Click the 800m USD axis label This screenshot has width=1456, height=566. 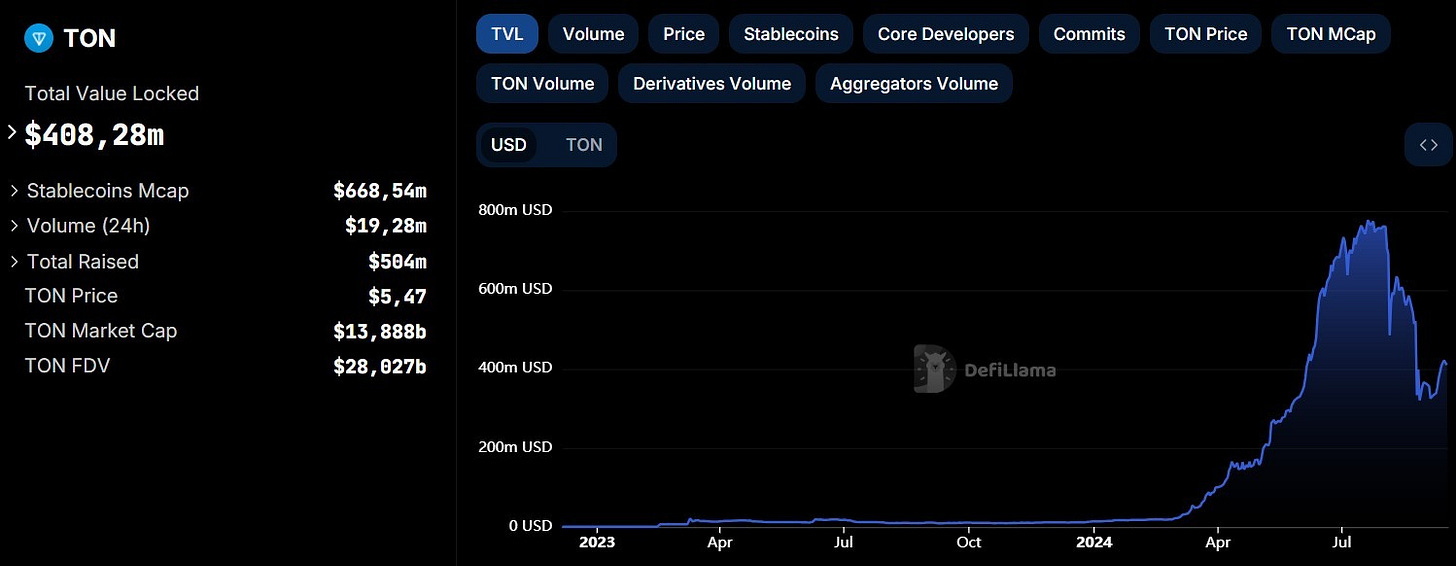pos(515,210)
